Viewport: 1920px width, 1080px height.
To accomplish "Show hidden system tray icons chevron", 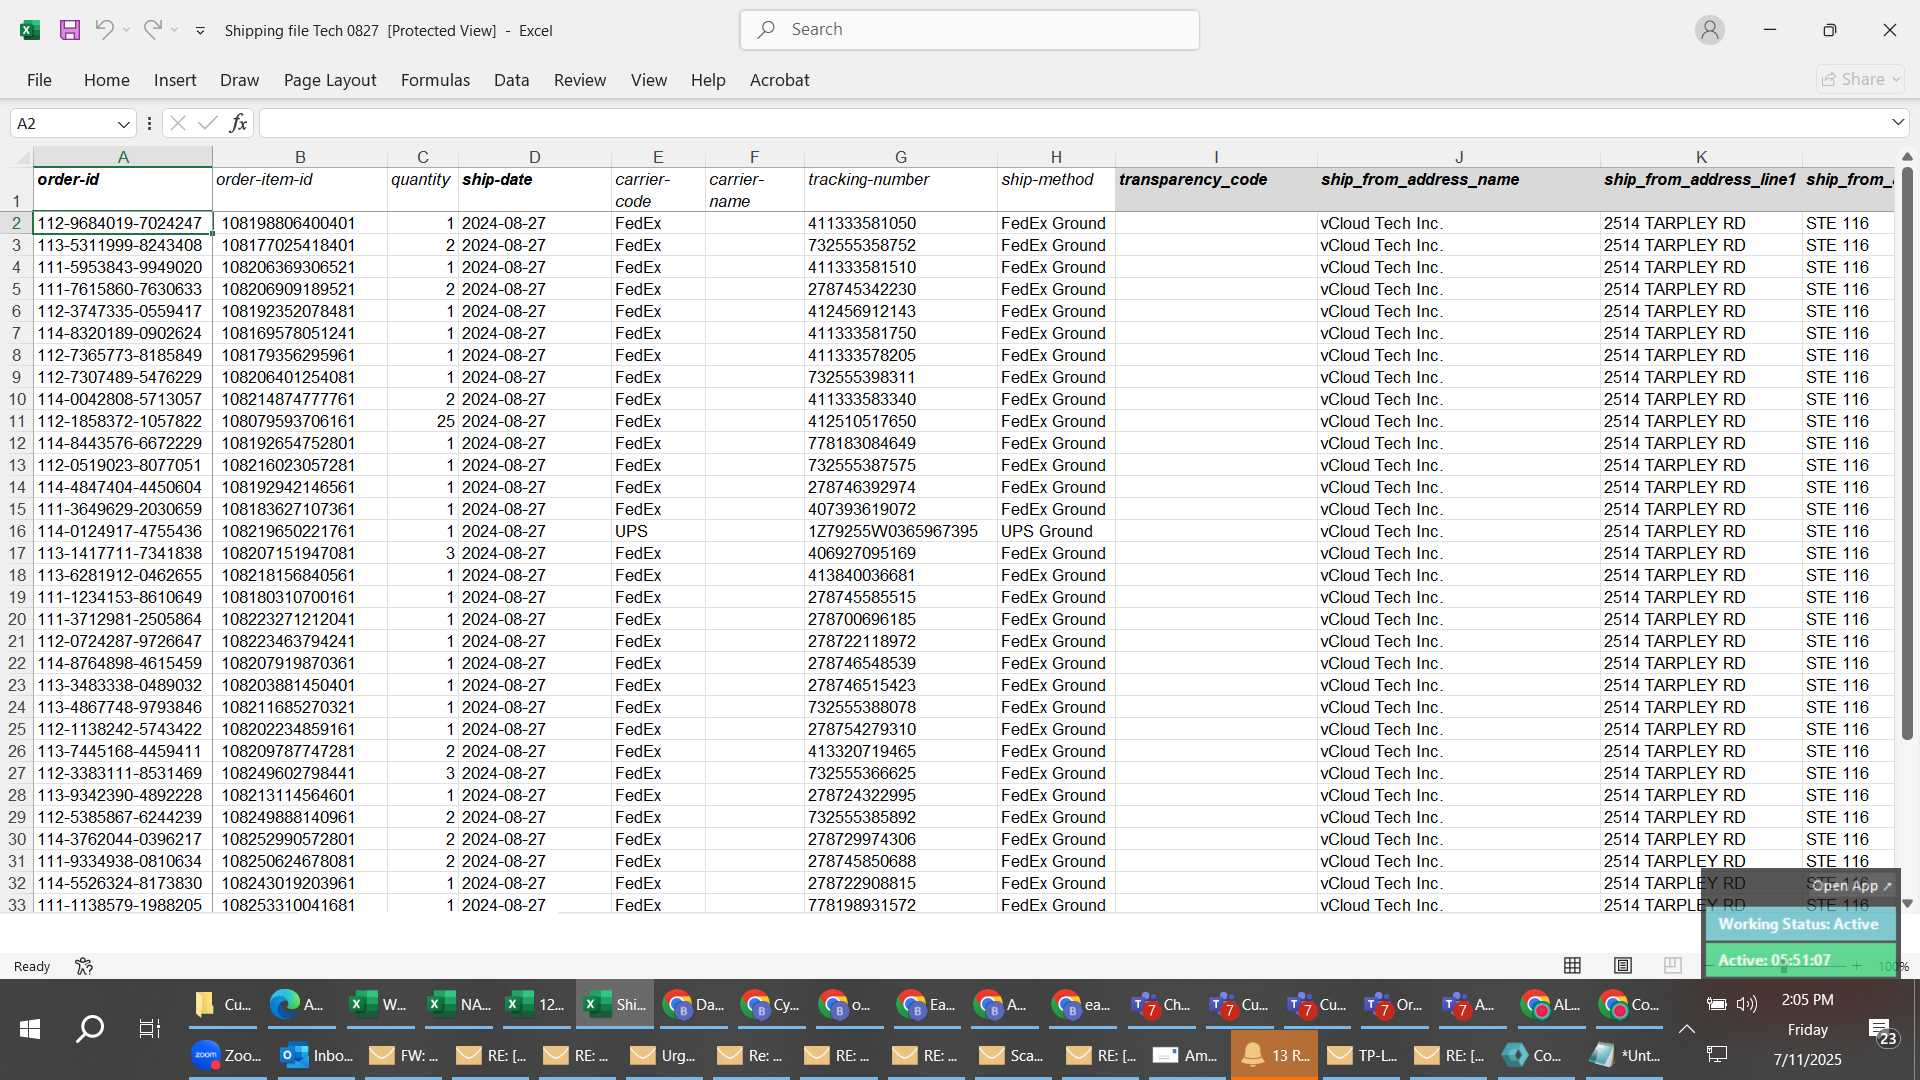I will click(x=1687, y=1028).
